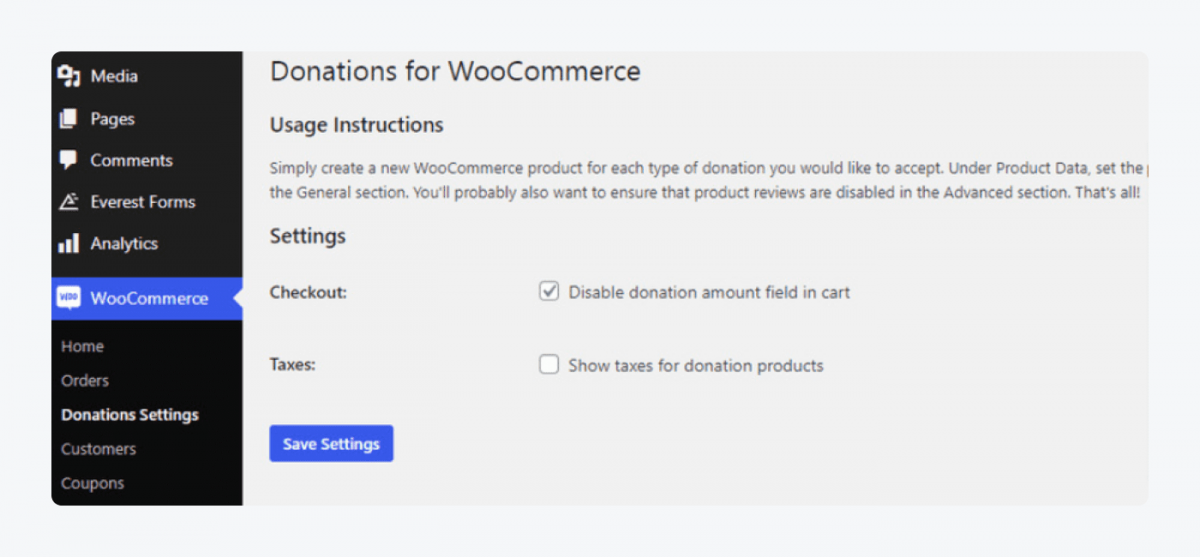Collapse the WooCommerce menu arrow
Viewport: 1200px width, 557px height.
pyautogui.click(x=236, y=298)
